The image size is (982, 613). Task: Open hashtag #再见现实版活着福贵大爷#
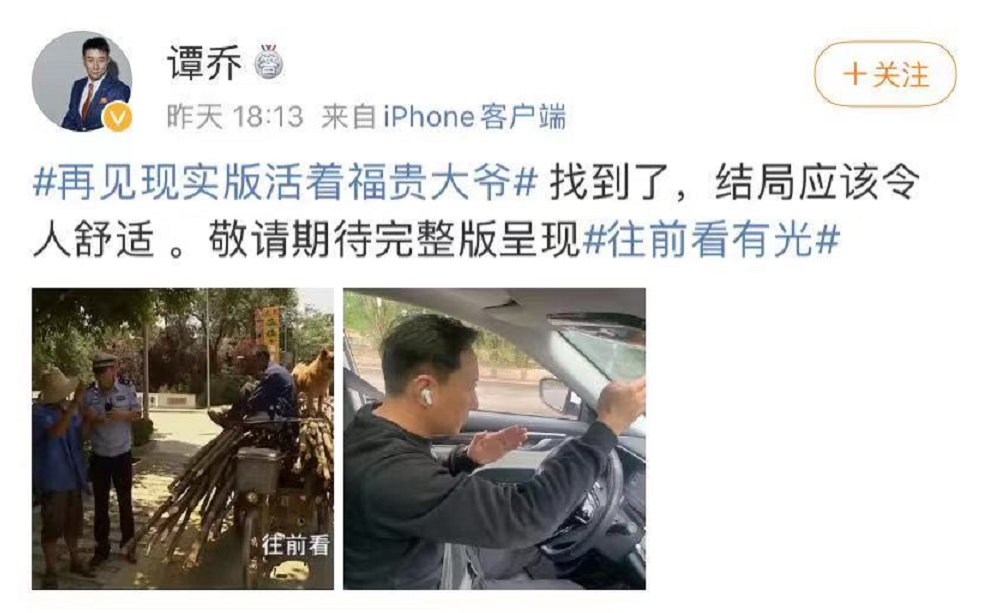coord(286,183)
